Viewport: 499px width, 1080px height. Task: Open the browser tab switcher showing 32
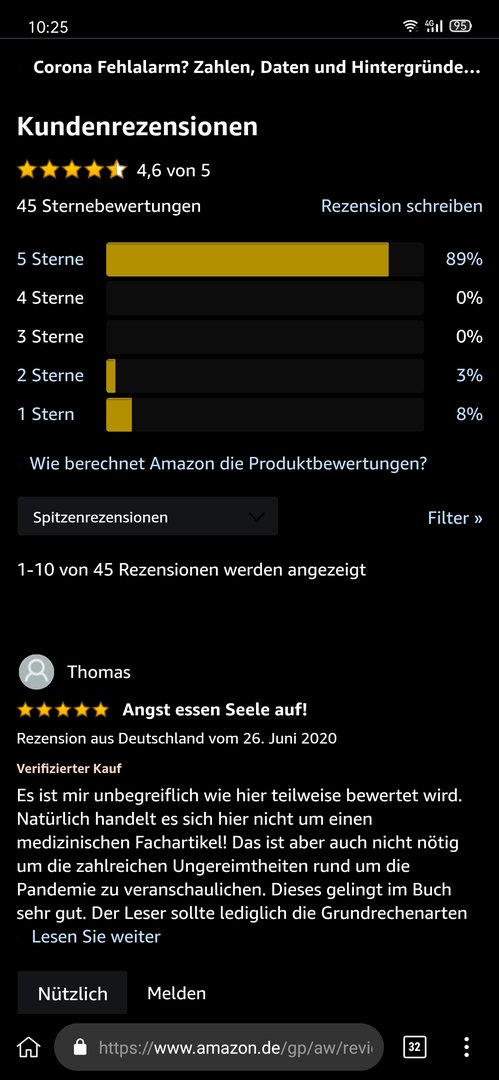(414, 1048)
